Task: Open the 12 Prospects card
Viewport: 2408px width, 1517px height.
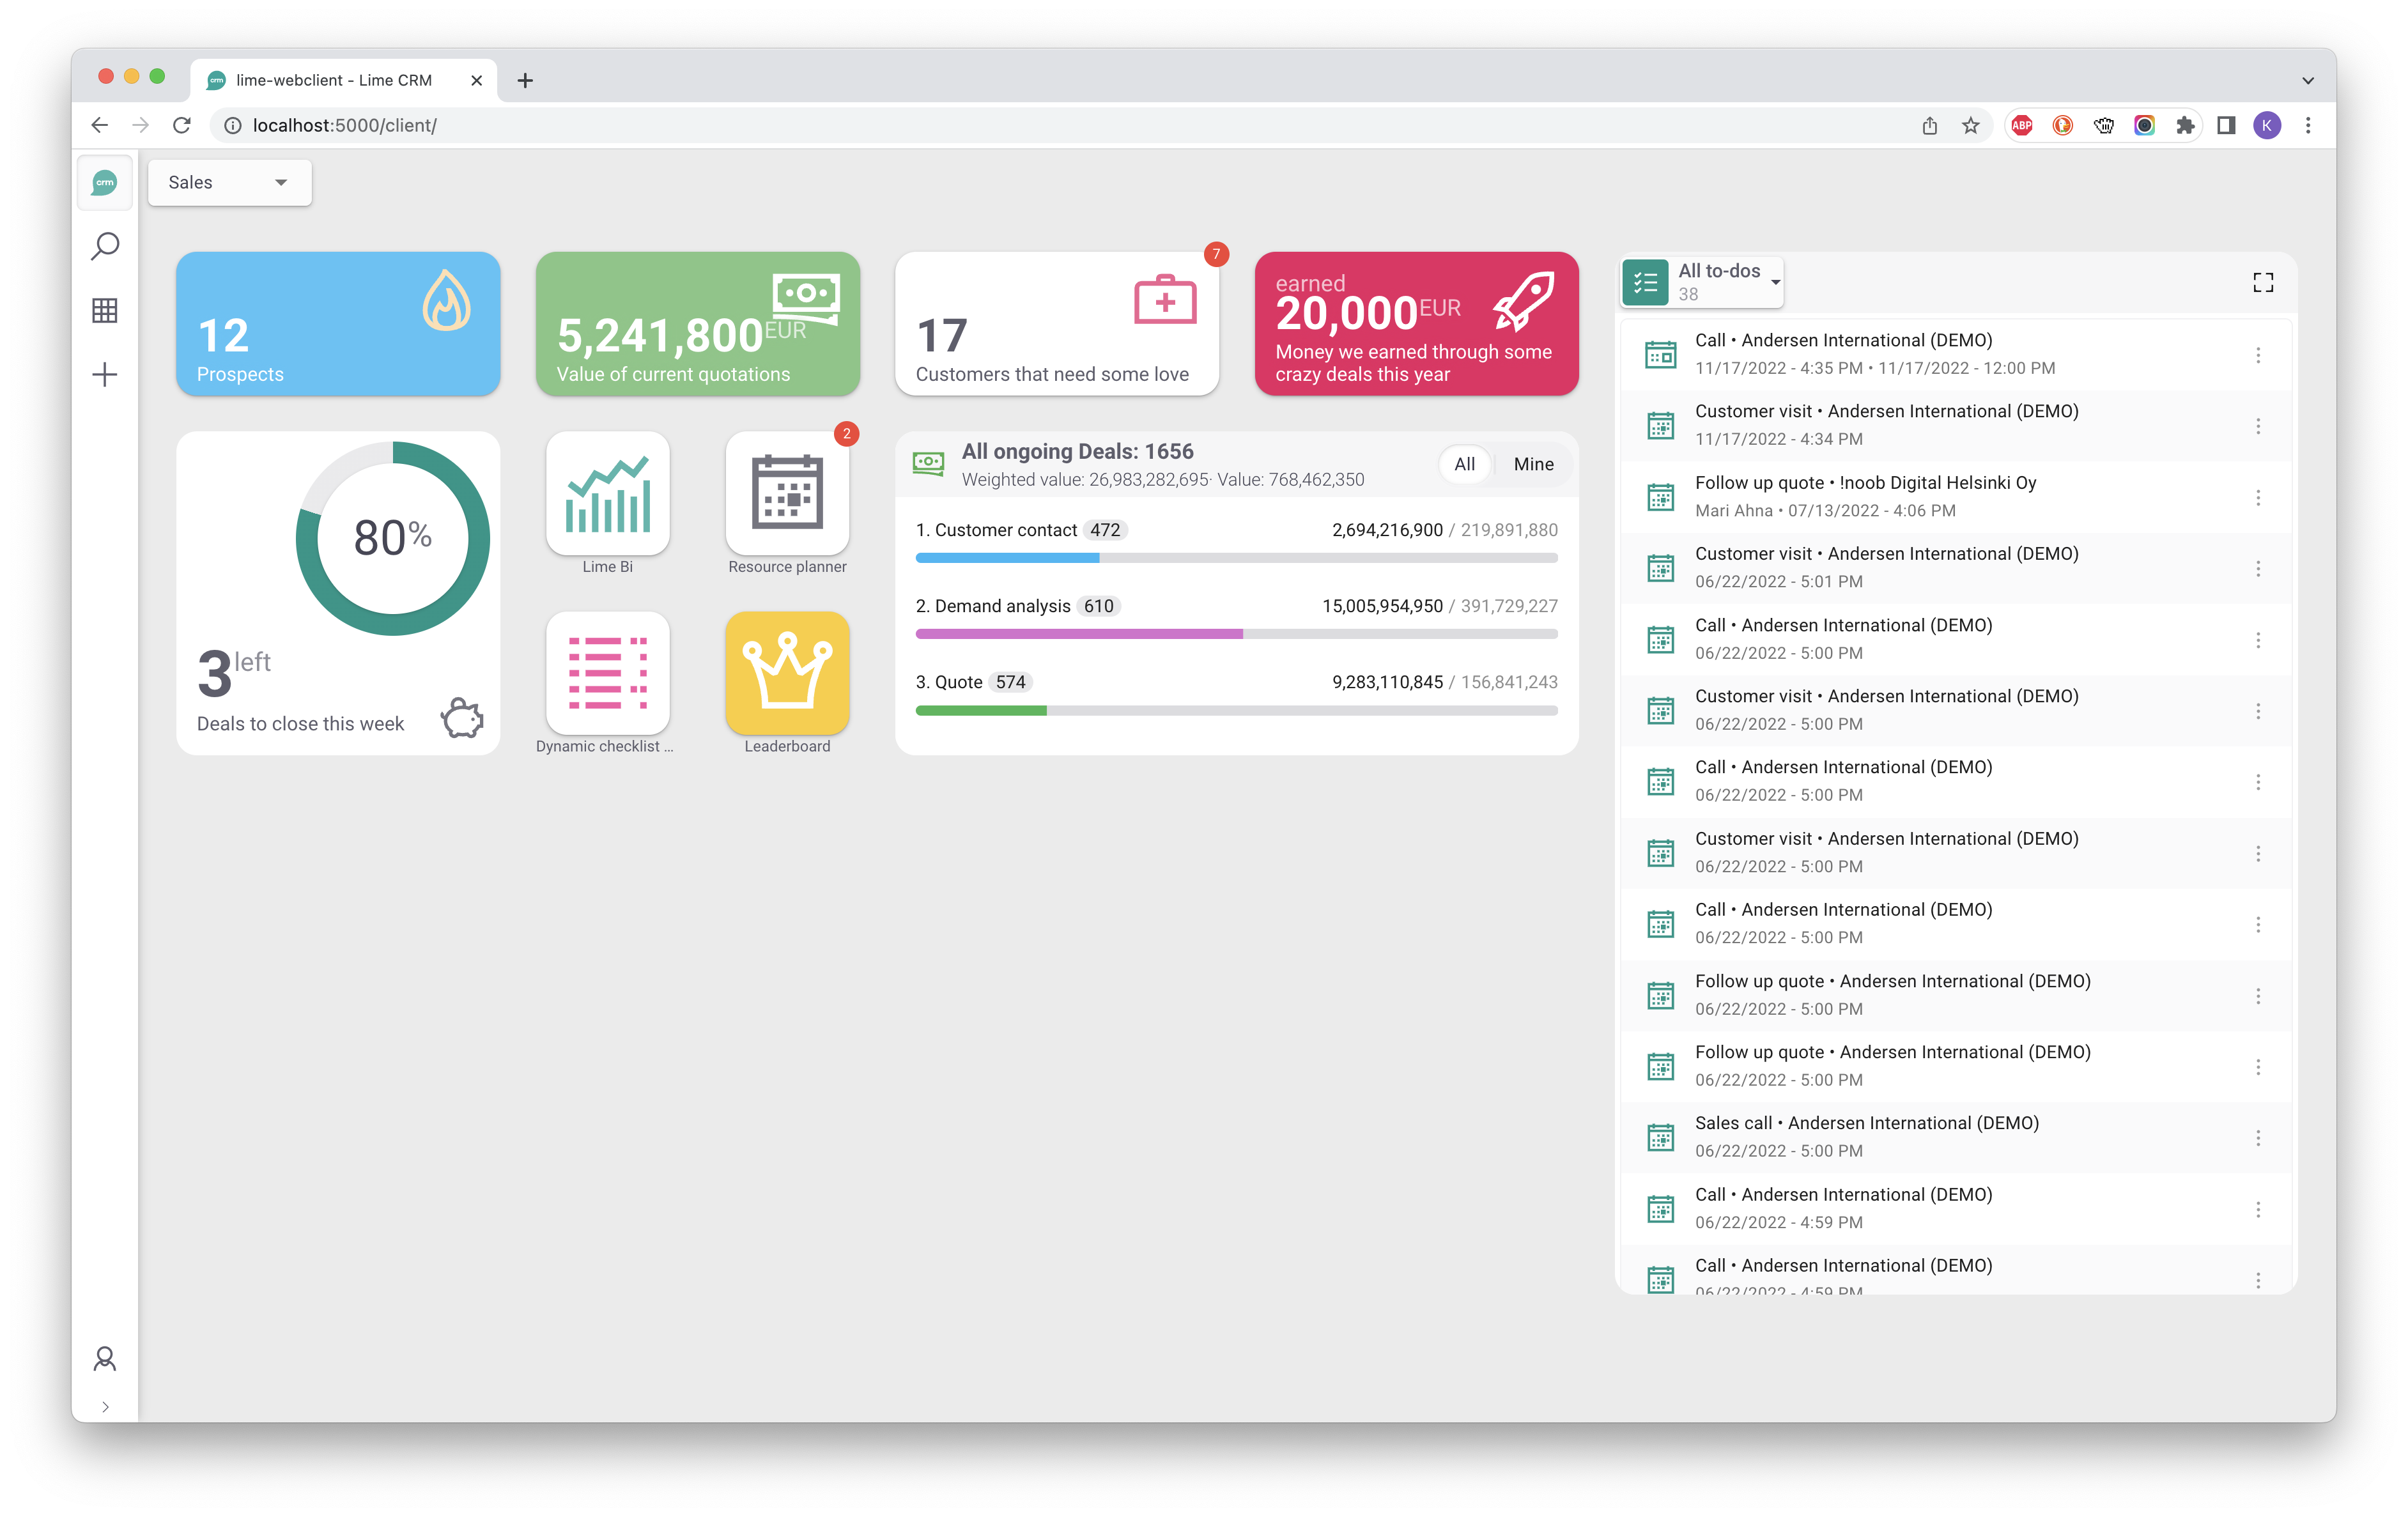Action: coord(338,324)
